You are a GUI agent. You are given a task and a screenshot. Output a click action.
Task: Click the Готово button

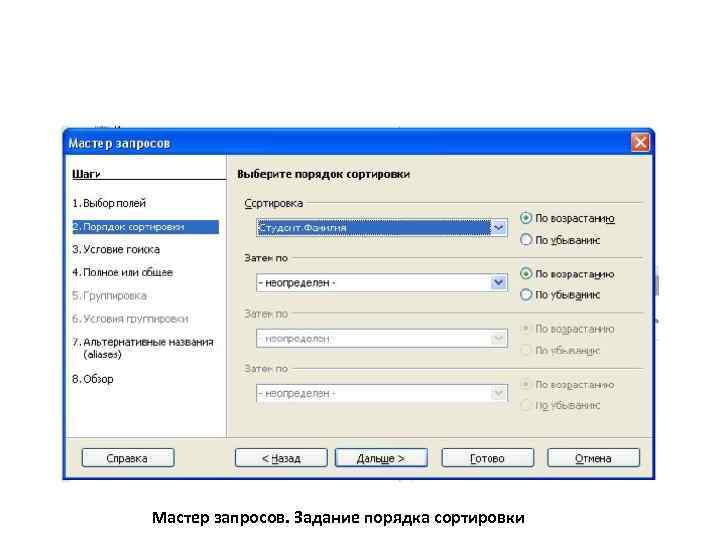(488, 458)
